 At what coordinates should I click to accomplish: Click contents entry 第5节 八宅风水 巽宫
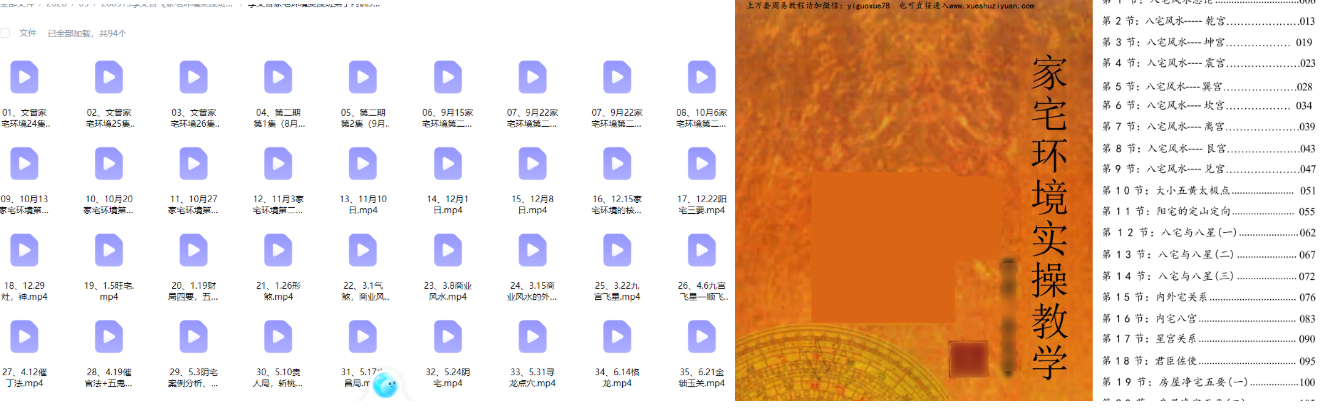pos(1207,87)
